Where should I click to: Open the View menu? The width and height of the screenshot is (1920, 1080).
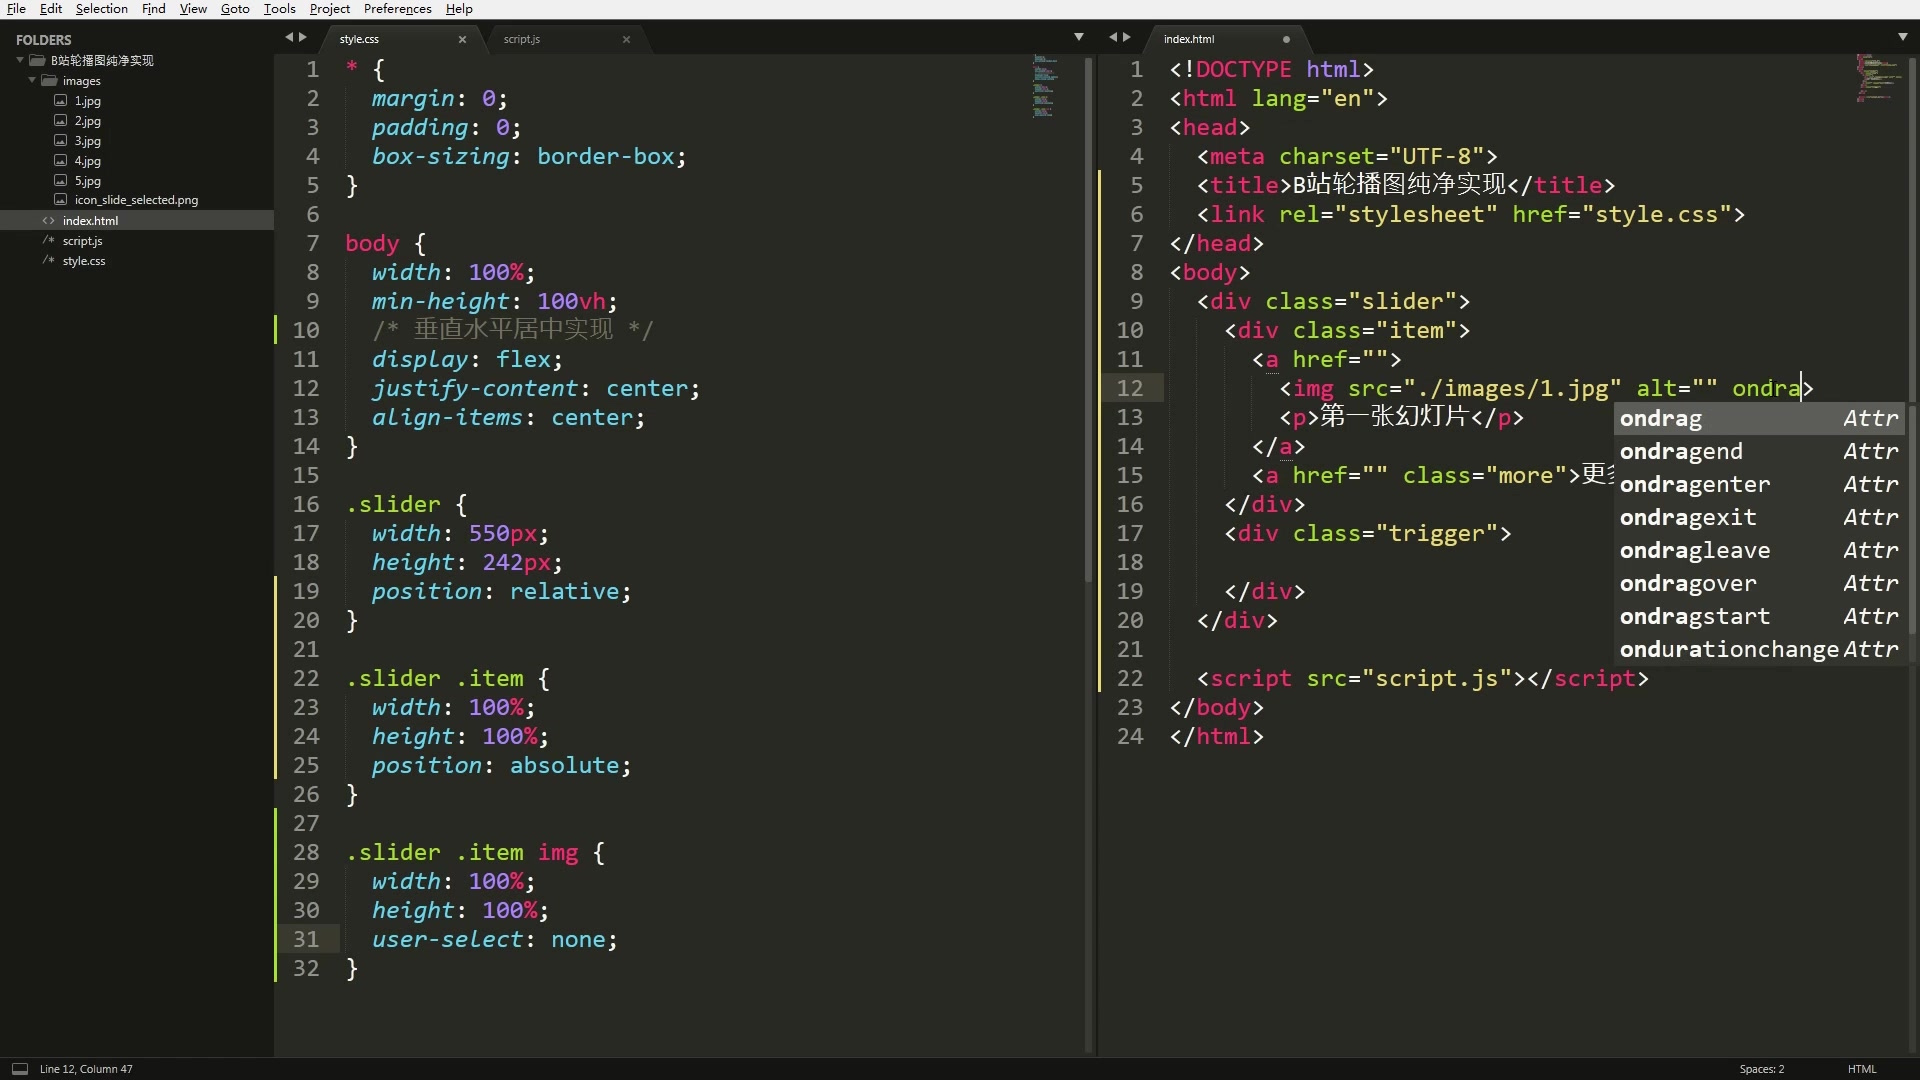pos(193,9)
